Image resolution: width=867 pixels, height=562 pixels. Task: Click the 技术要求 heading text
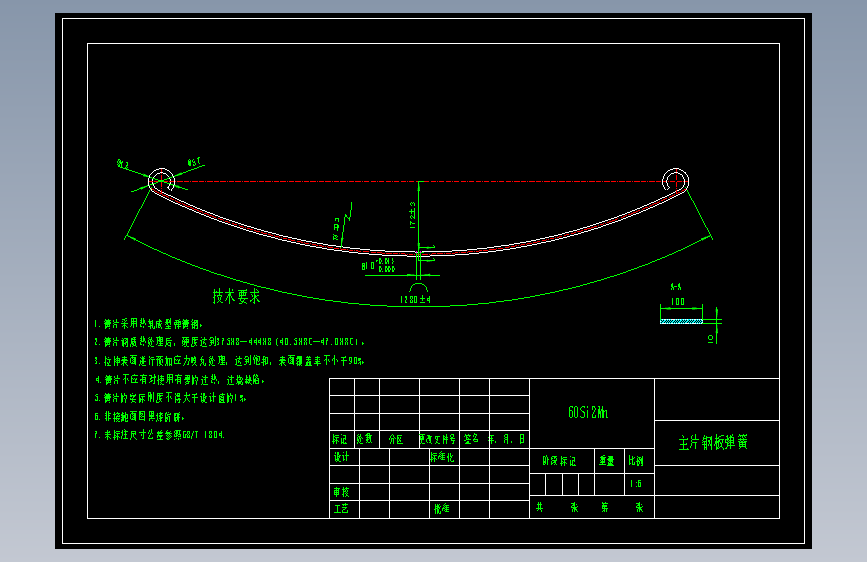pyautogui.click(x=236, y=296)
